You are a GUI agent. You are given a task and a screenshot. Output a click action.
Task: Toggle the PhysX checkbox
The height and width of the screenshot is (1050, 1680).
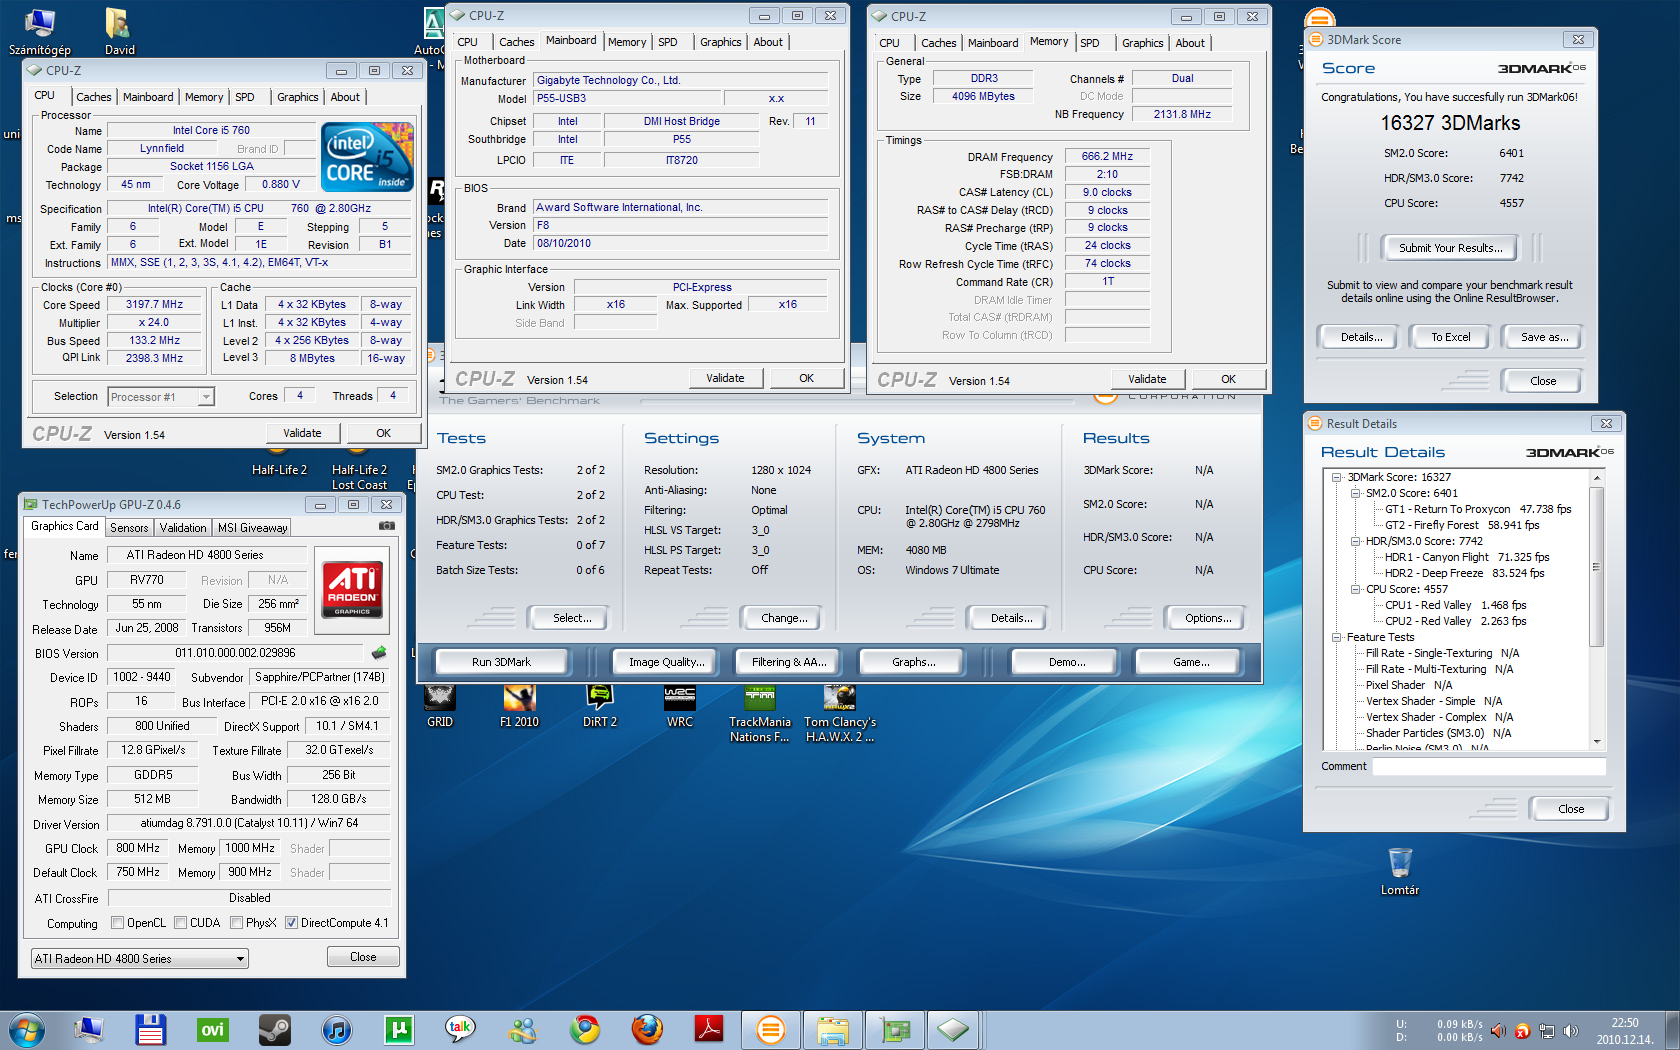(237, 923)
